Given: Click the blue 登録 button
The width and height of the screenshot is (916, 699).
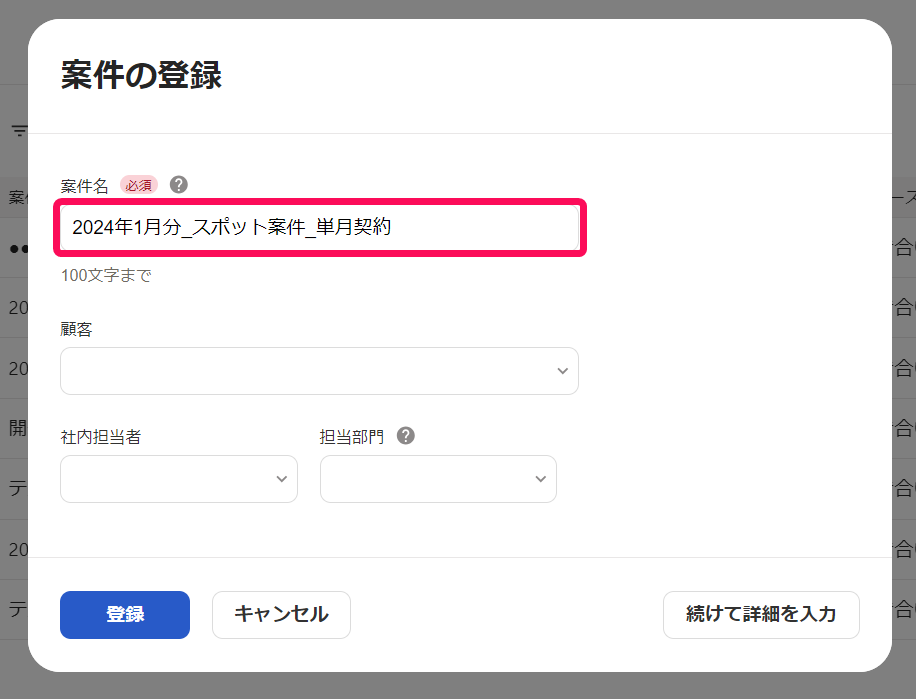Looking at the screenshot, I should tap(125, 614).
